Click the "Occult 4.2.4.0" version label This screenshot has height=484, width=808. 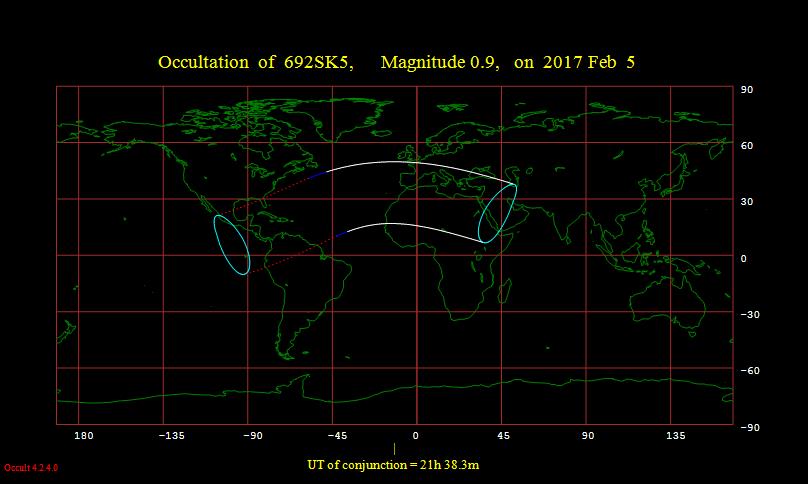pos(31,468)
